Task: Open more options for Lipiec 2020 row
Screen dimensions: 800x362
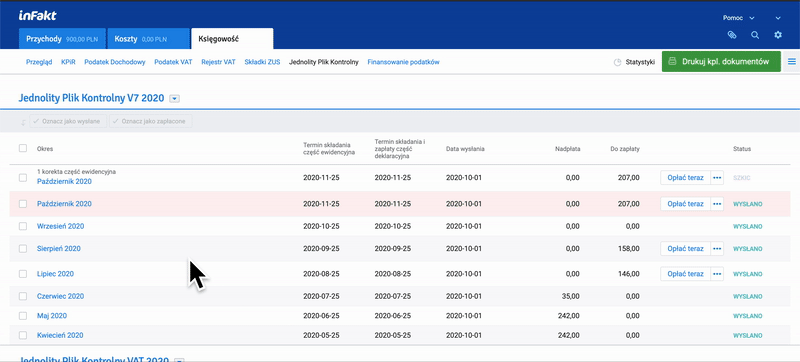Action: (717, 274)
